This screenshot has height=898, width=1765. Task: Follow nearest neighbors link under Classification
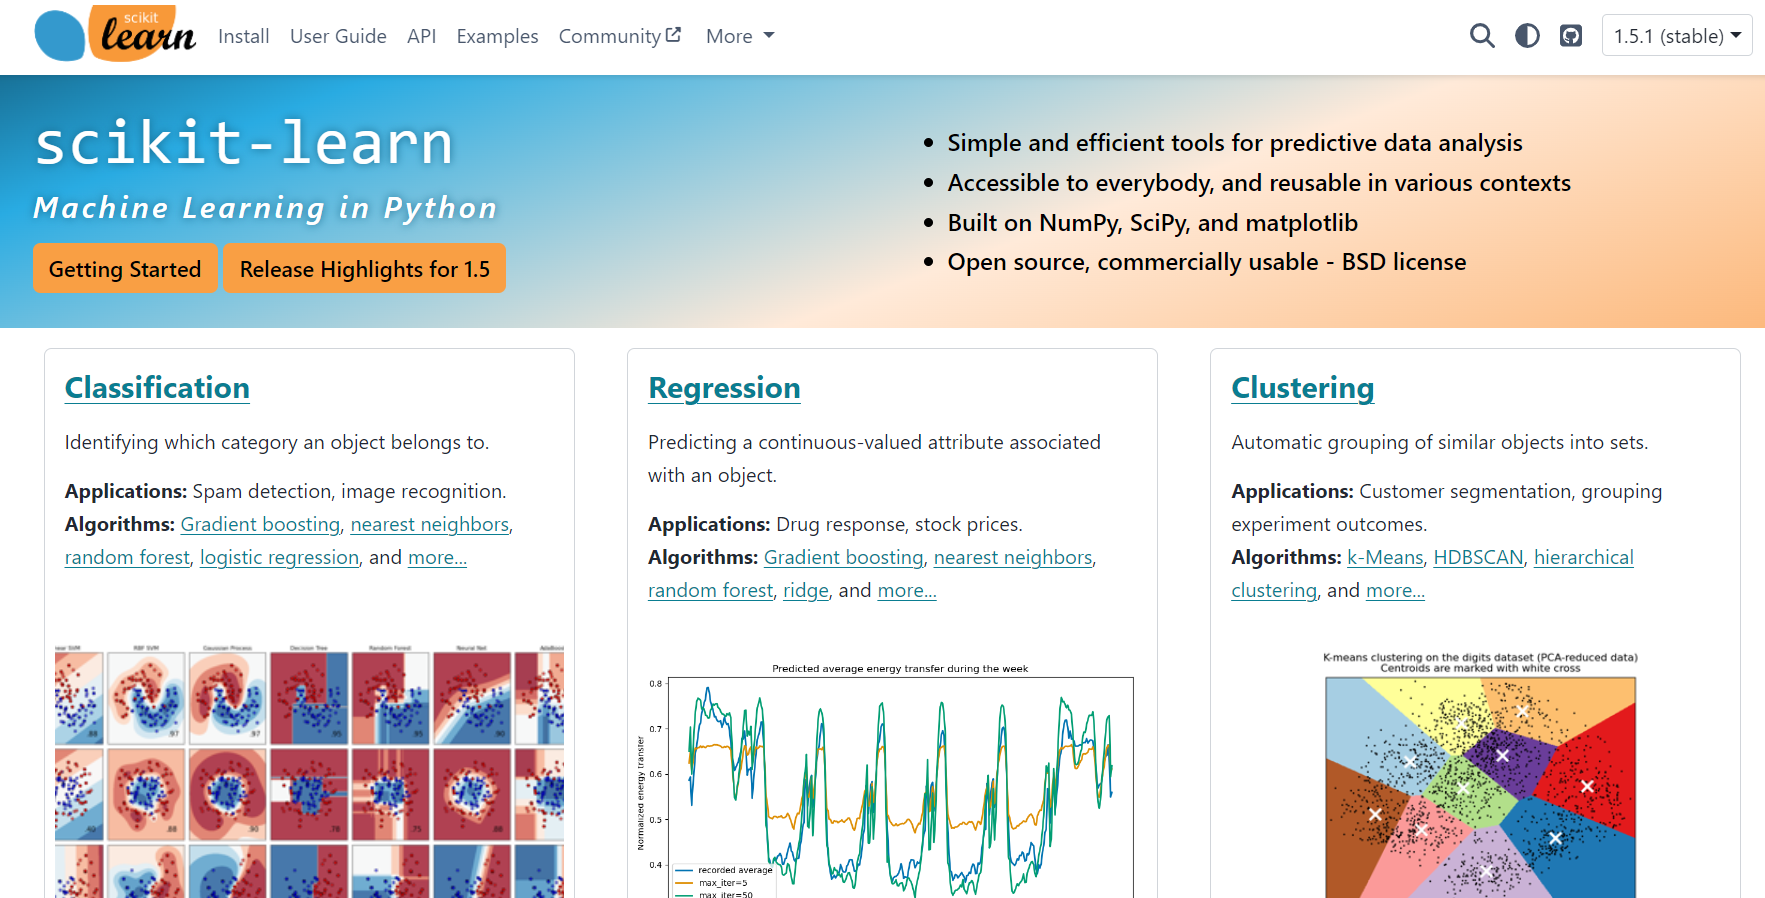(x=430, y=524)
